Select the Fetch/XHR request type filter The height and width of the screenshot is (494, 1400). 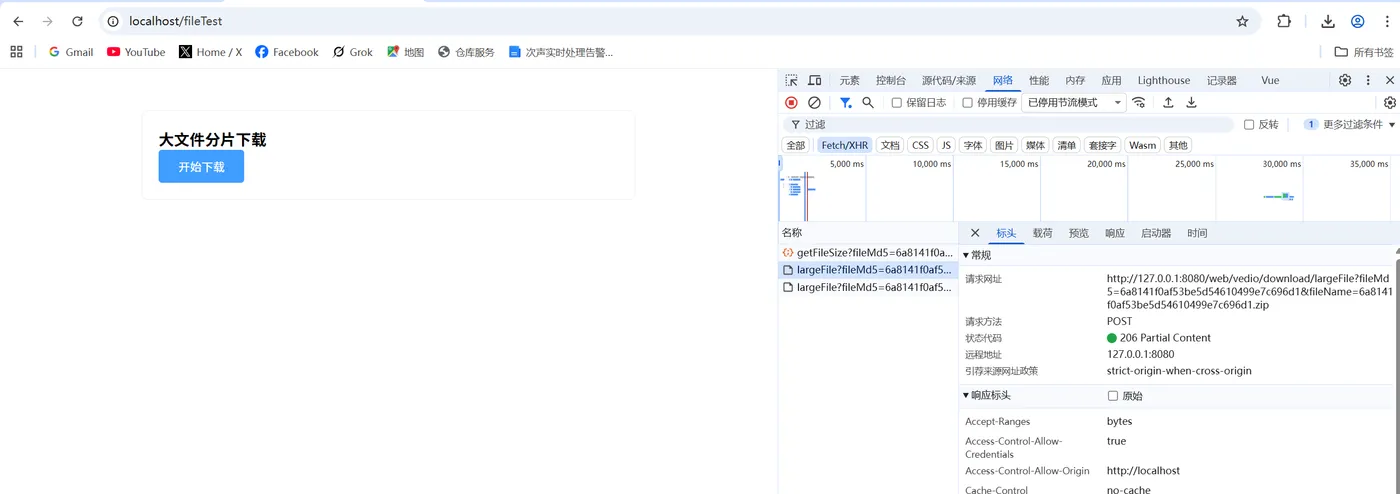click(845, 145)
